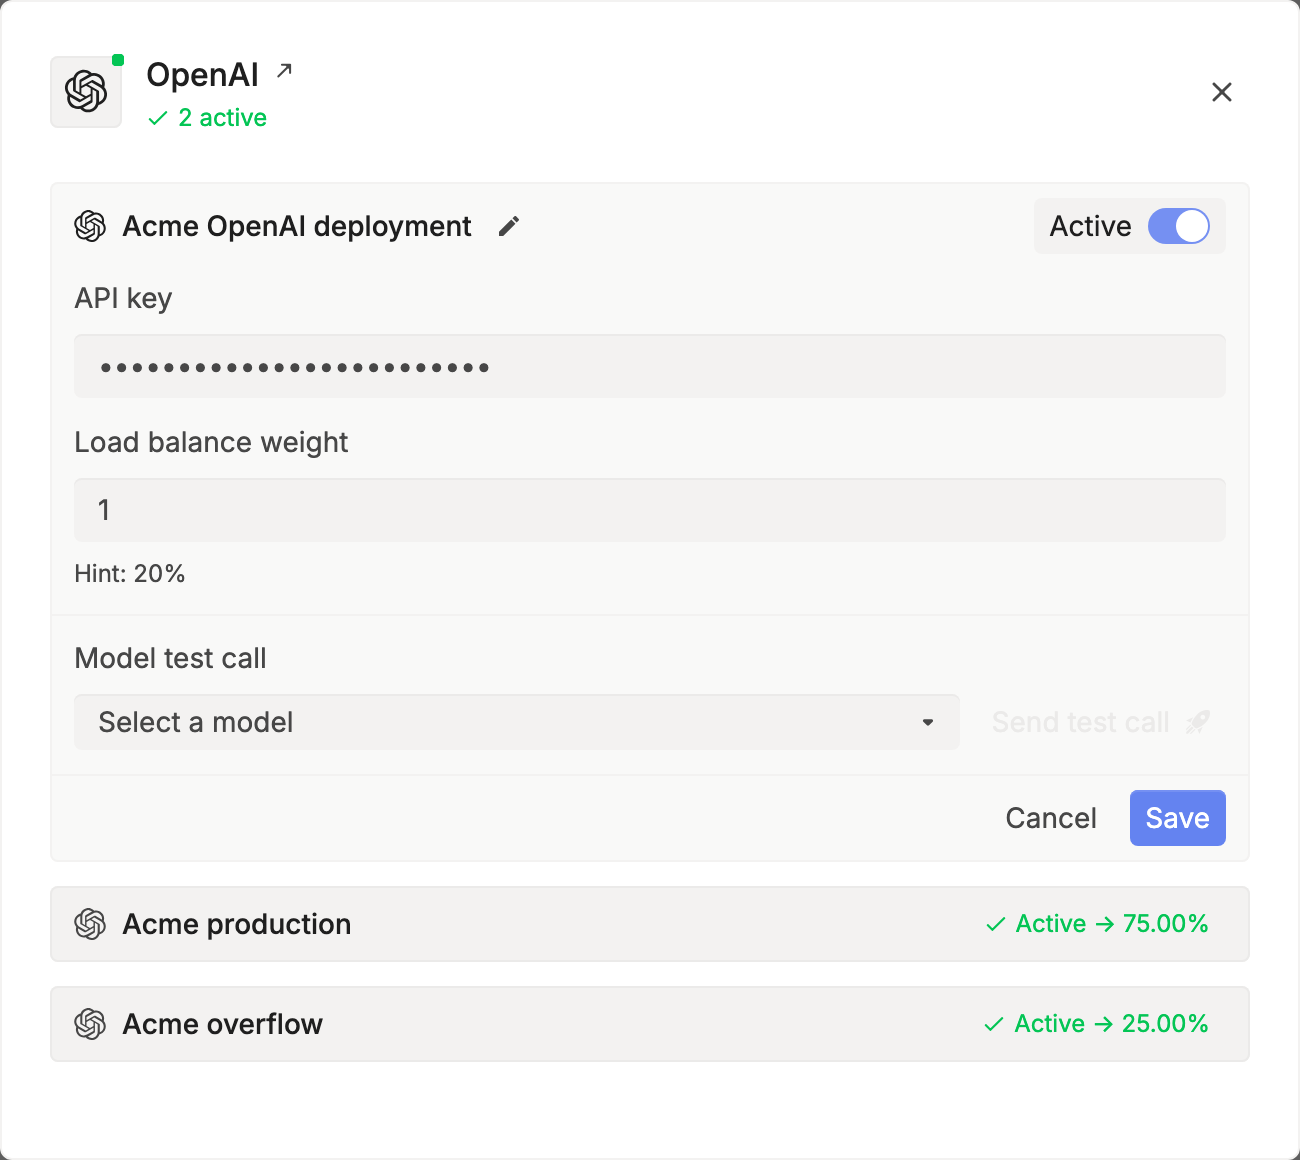Click the 2 active status text
1300x1160 pixels.
click(207, 118)
